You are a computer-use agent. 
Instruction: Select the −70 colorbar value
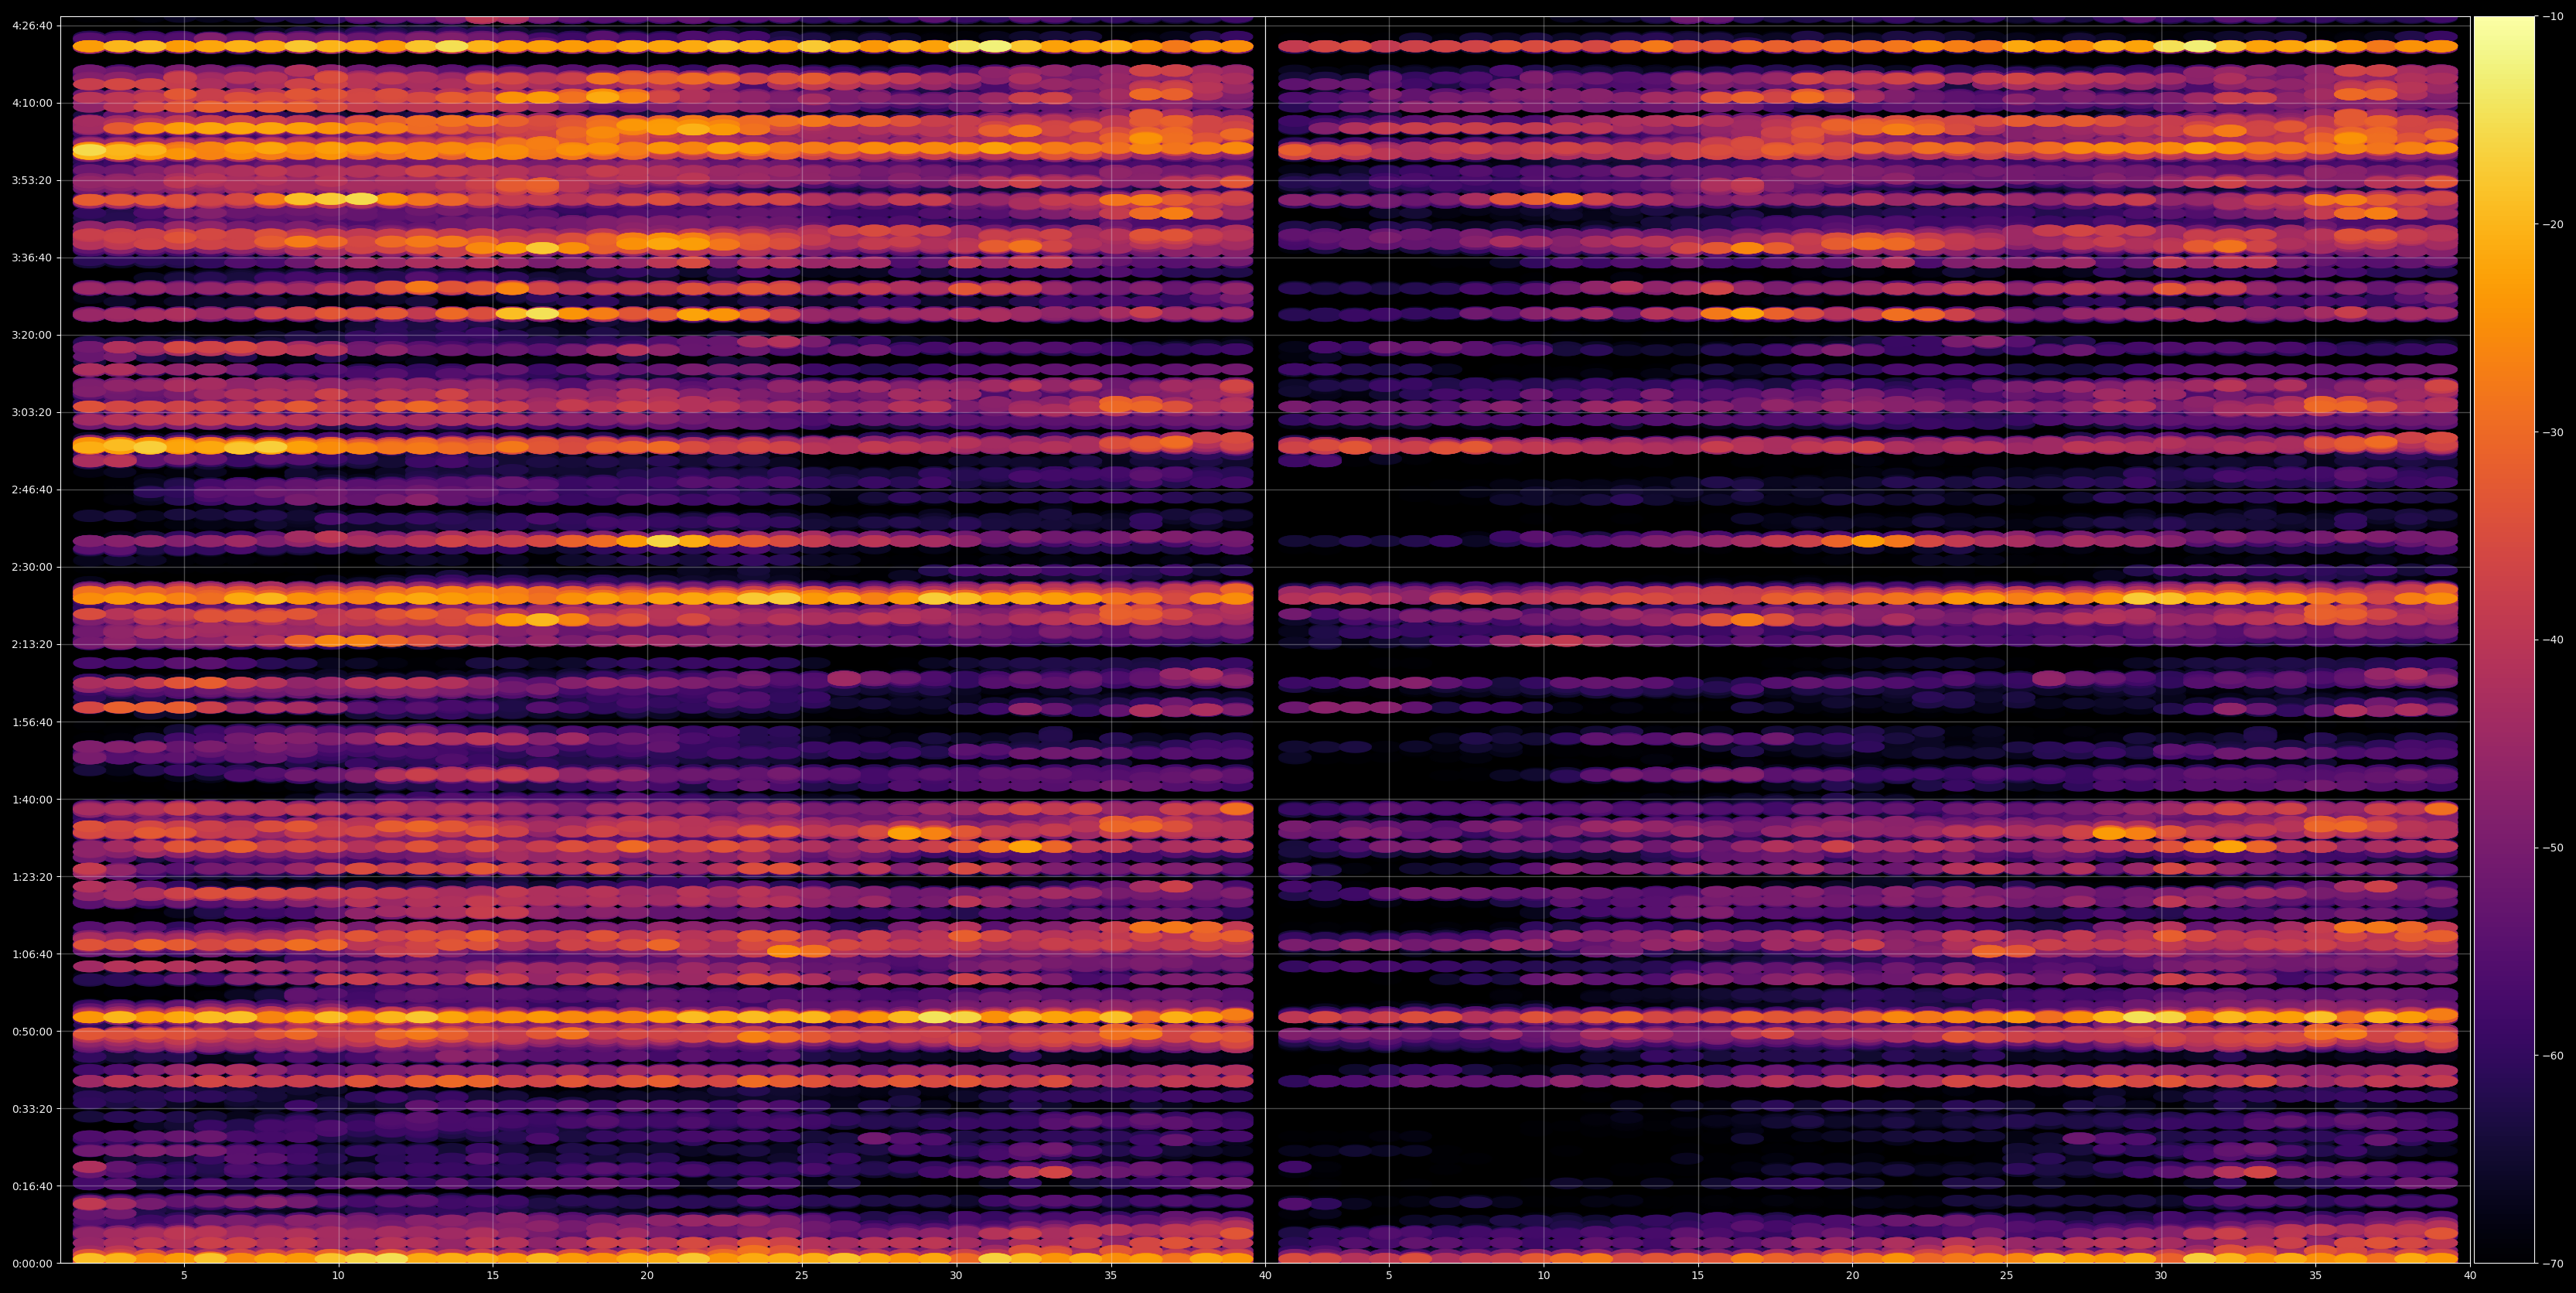(2553, 1264)
